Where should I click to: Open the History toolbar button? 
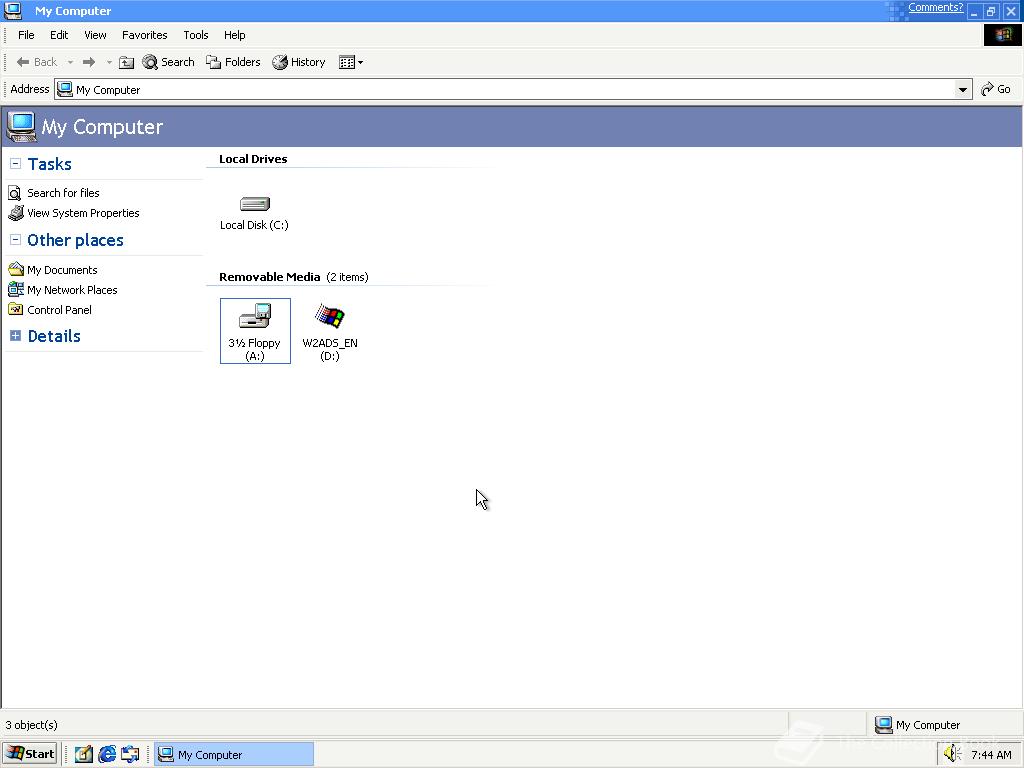pos(299,62)
